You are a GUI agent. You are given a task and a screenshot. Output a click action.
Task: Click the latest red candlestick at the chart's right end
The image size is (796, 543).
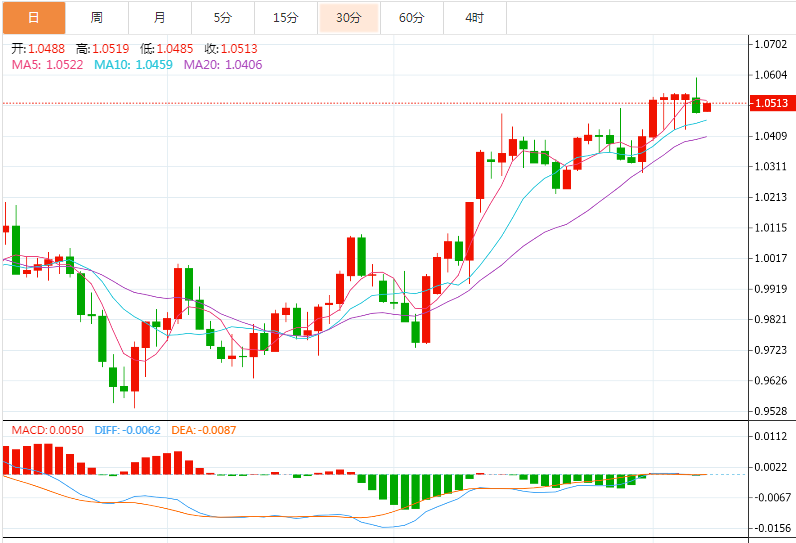707,107
